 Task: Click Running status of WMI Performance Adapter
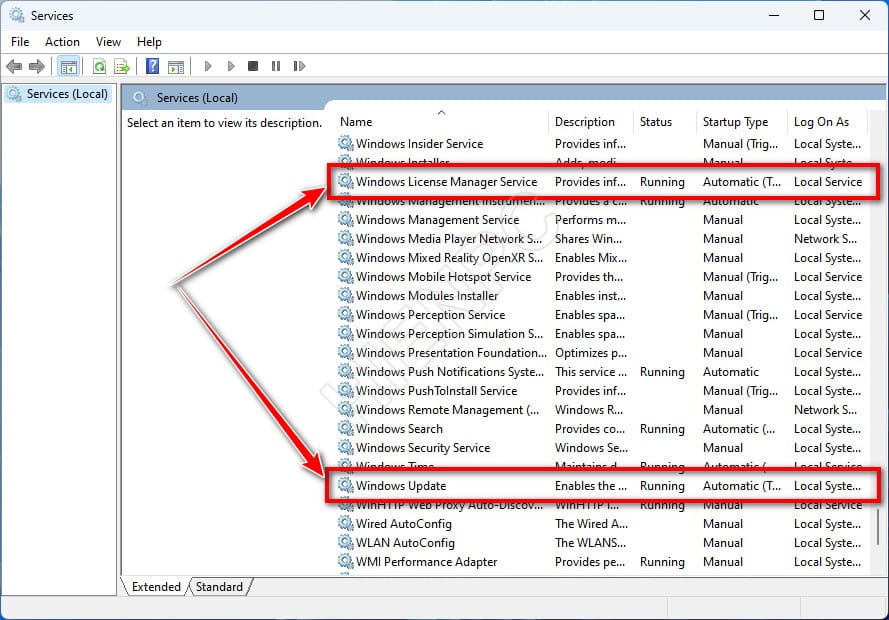point(662,562)
